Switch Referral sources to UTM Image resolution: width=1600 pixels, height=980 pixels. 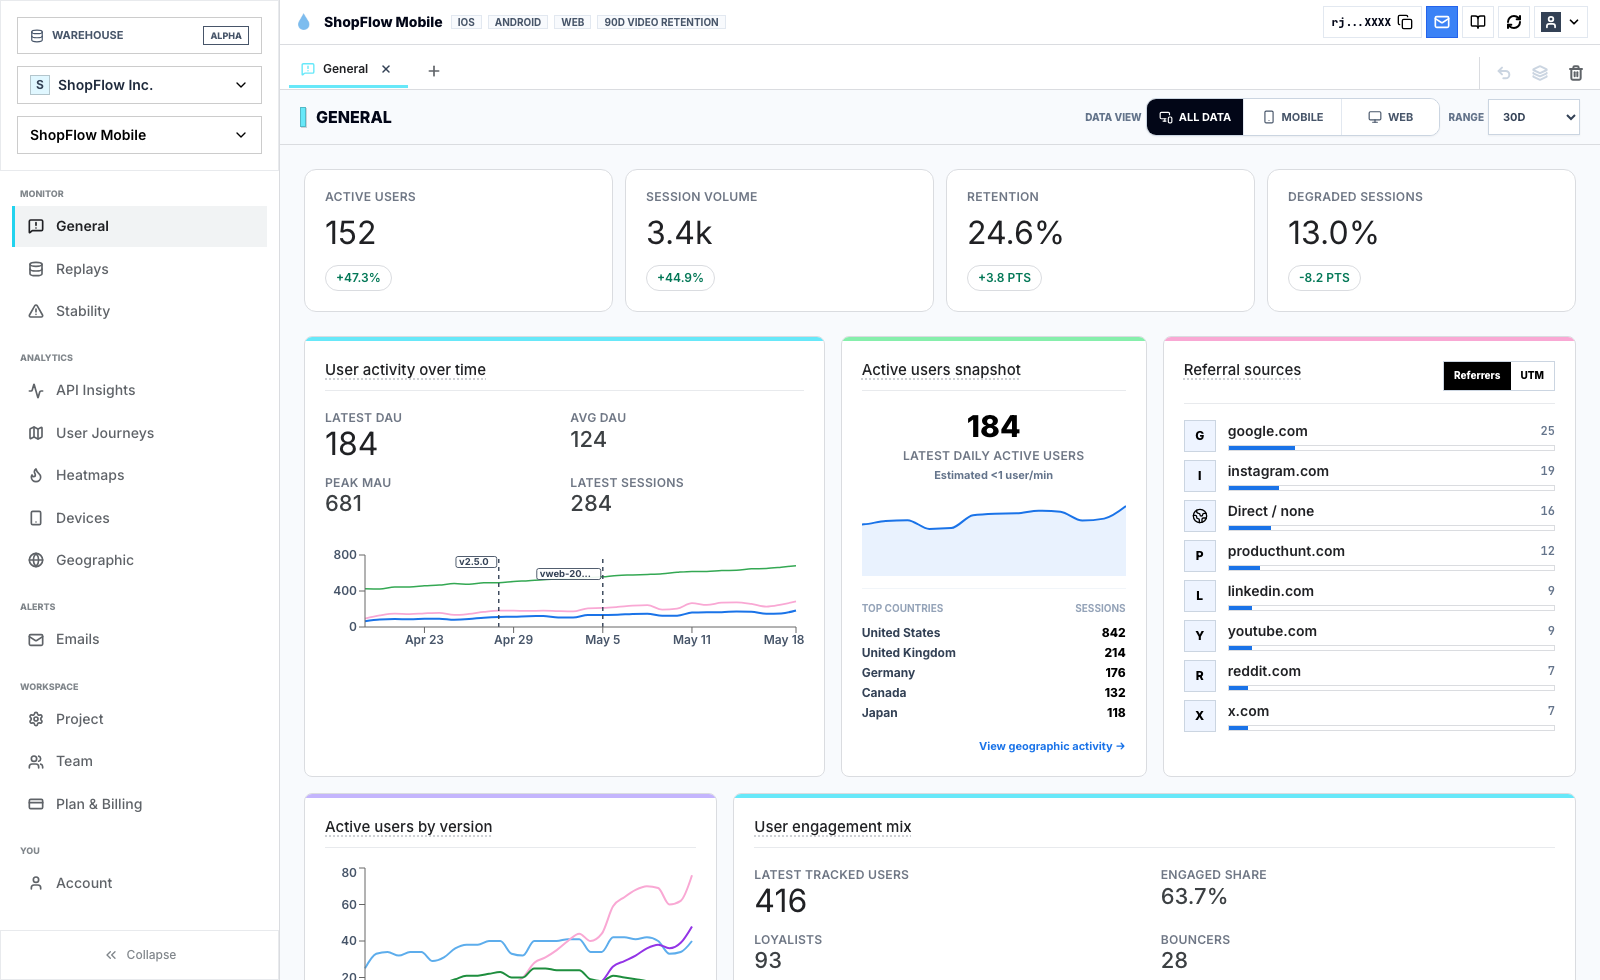coord(1532,376)
